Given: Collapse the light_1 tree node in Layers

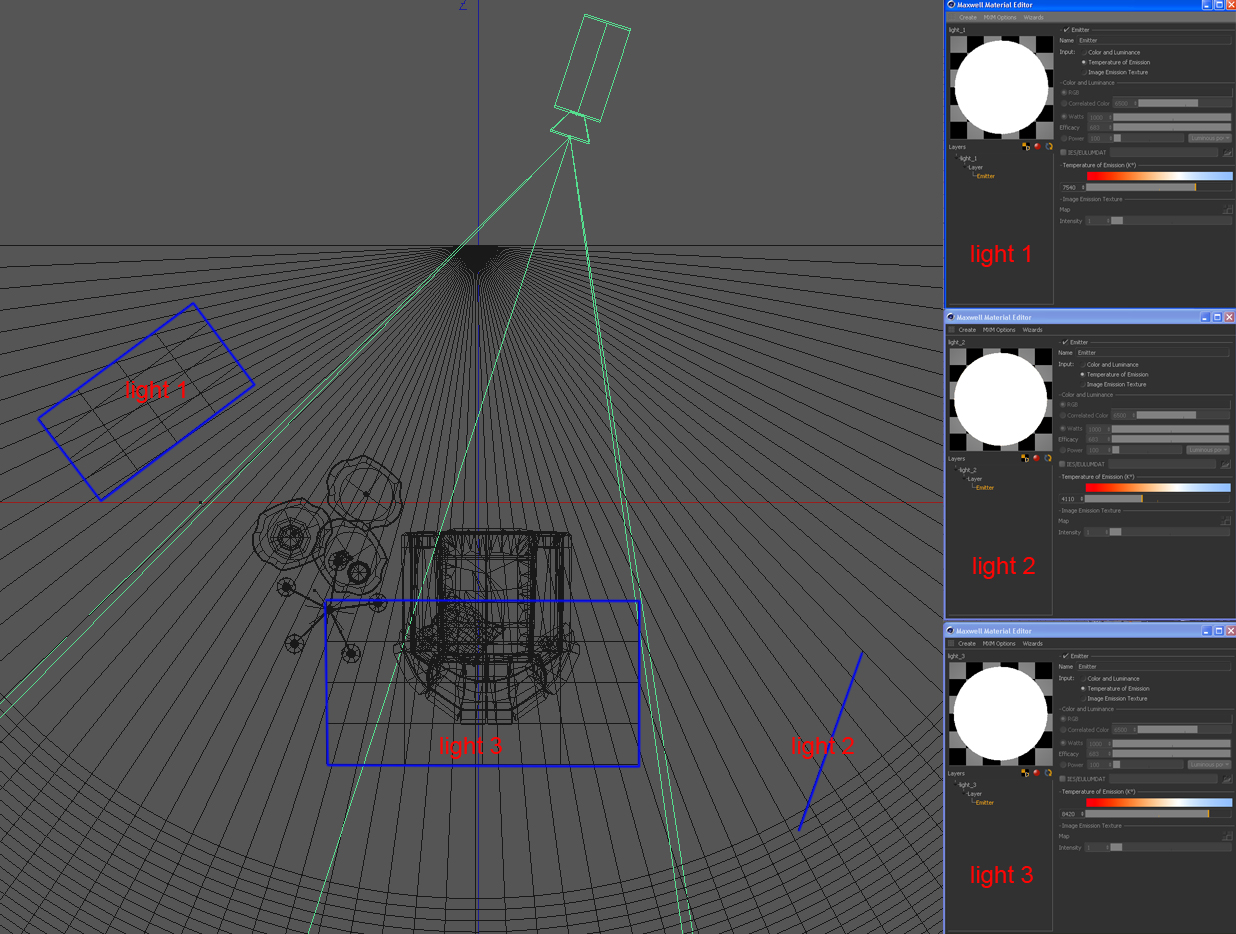Looking at the screenshot, I should (x=955, y=158).
